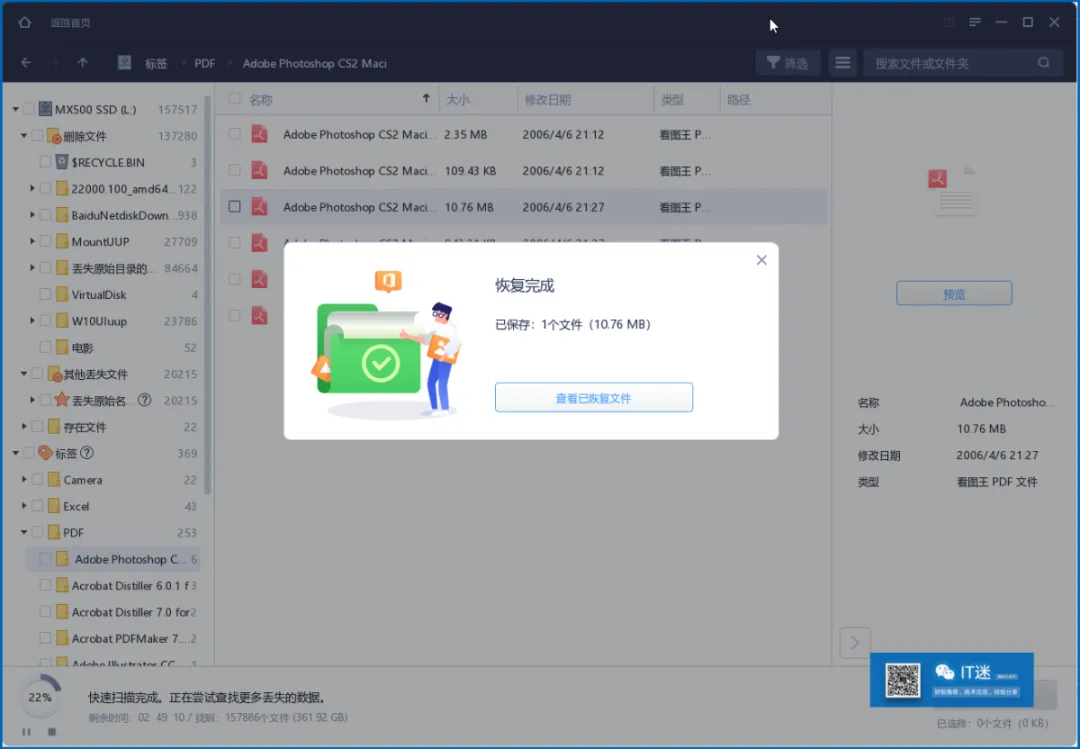Viewport: 1080px width, 749px height.
Task: Expand the Camera tag folder
Action: tap(24, 479)
